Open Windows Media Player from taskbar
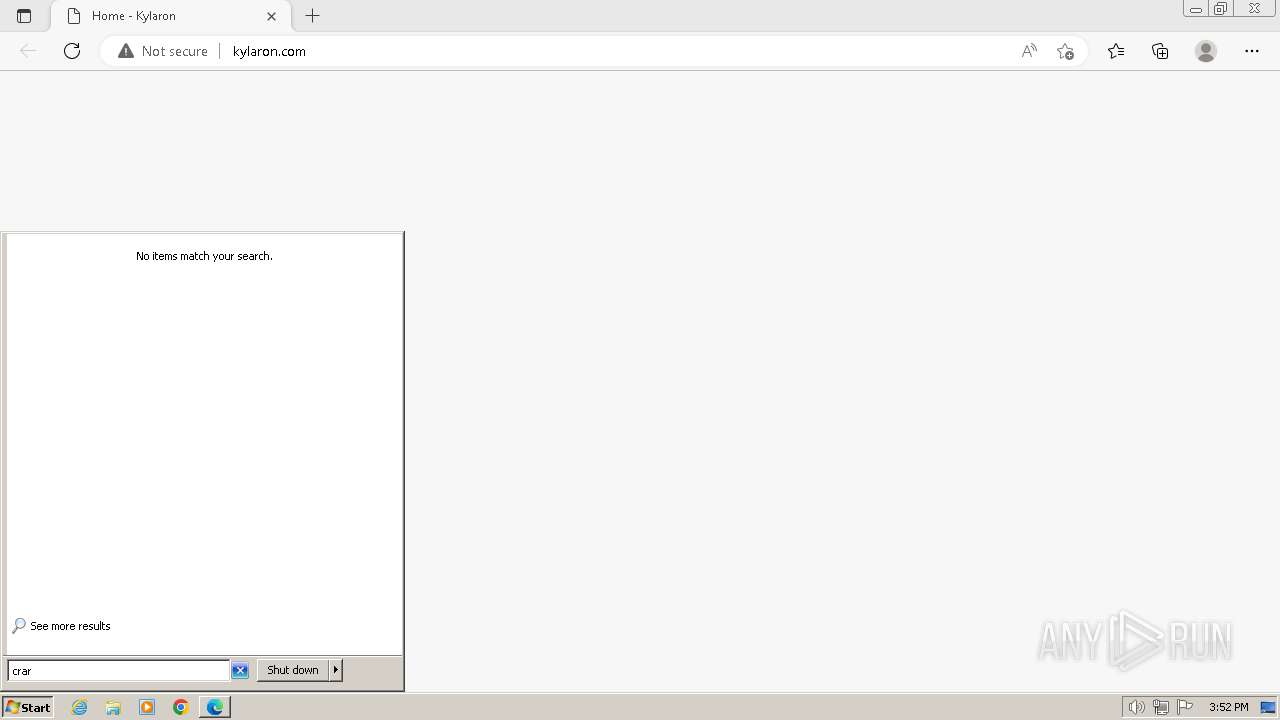This screenshot has width=1280, height=720. tap(147, 707)
